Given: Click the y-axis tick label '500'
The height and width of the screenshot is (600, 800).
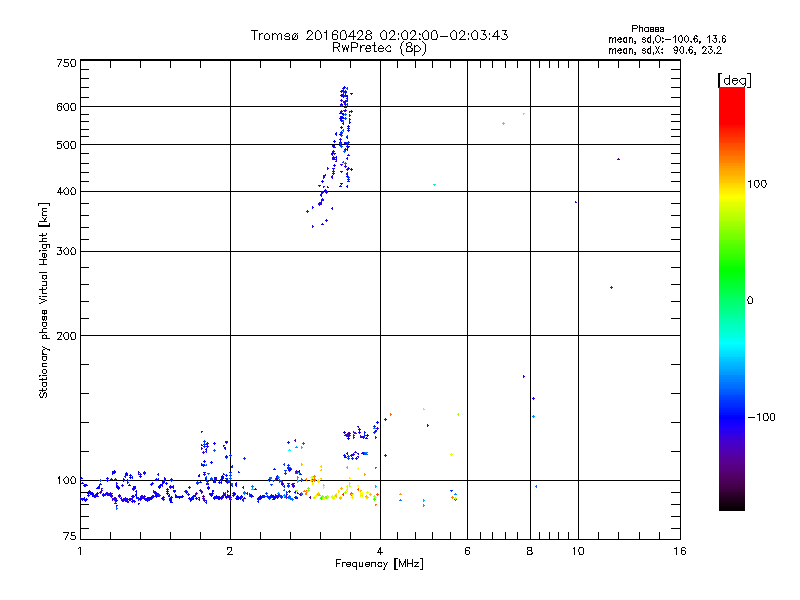Looking at the screenshot, I should coord(66,145).
